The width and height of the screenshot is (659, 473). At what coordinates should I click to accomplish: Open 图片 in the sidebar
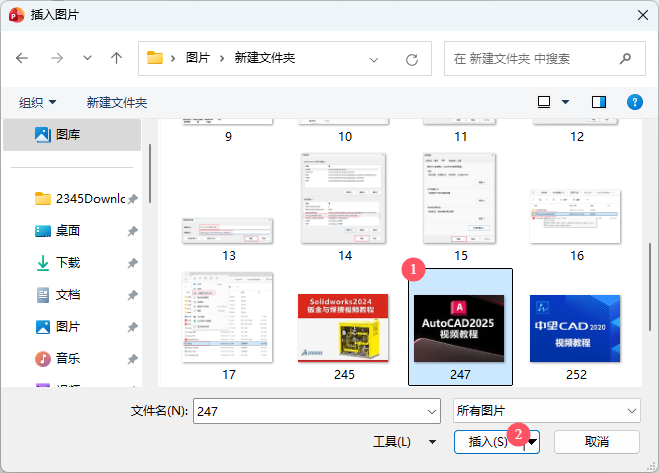click(58, 327)
